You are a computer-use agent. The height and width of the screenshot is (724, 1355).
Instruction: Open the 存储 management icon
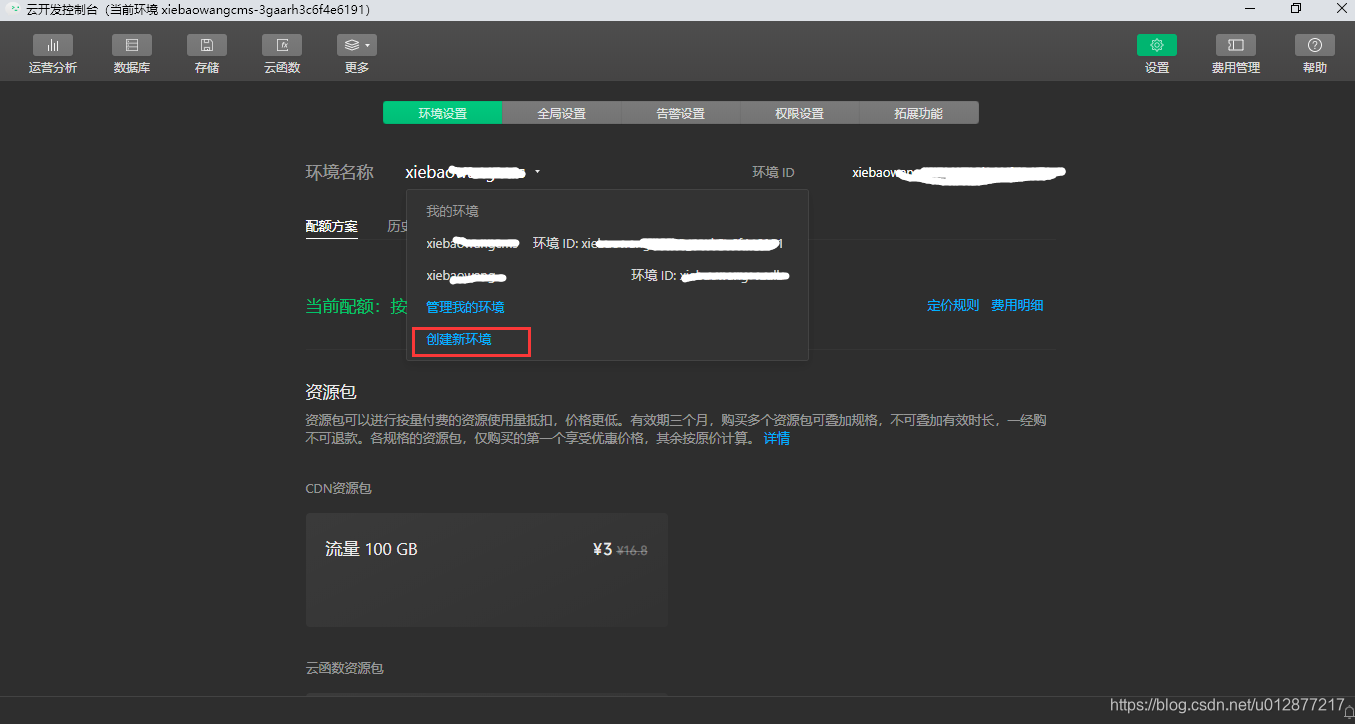click(x=206, y=52)
